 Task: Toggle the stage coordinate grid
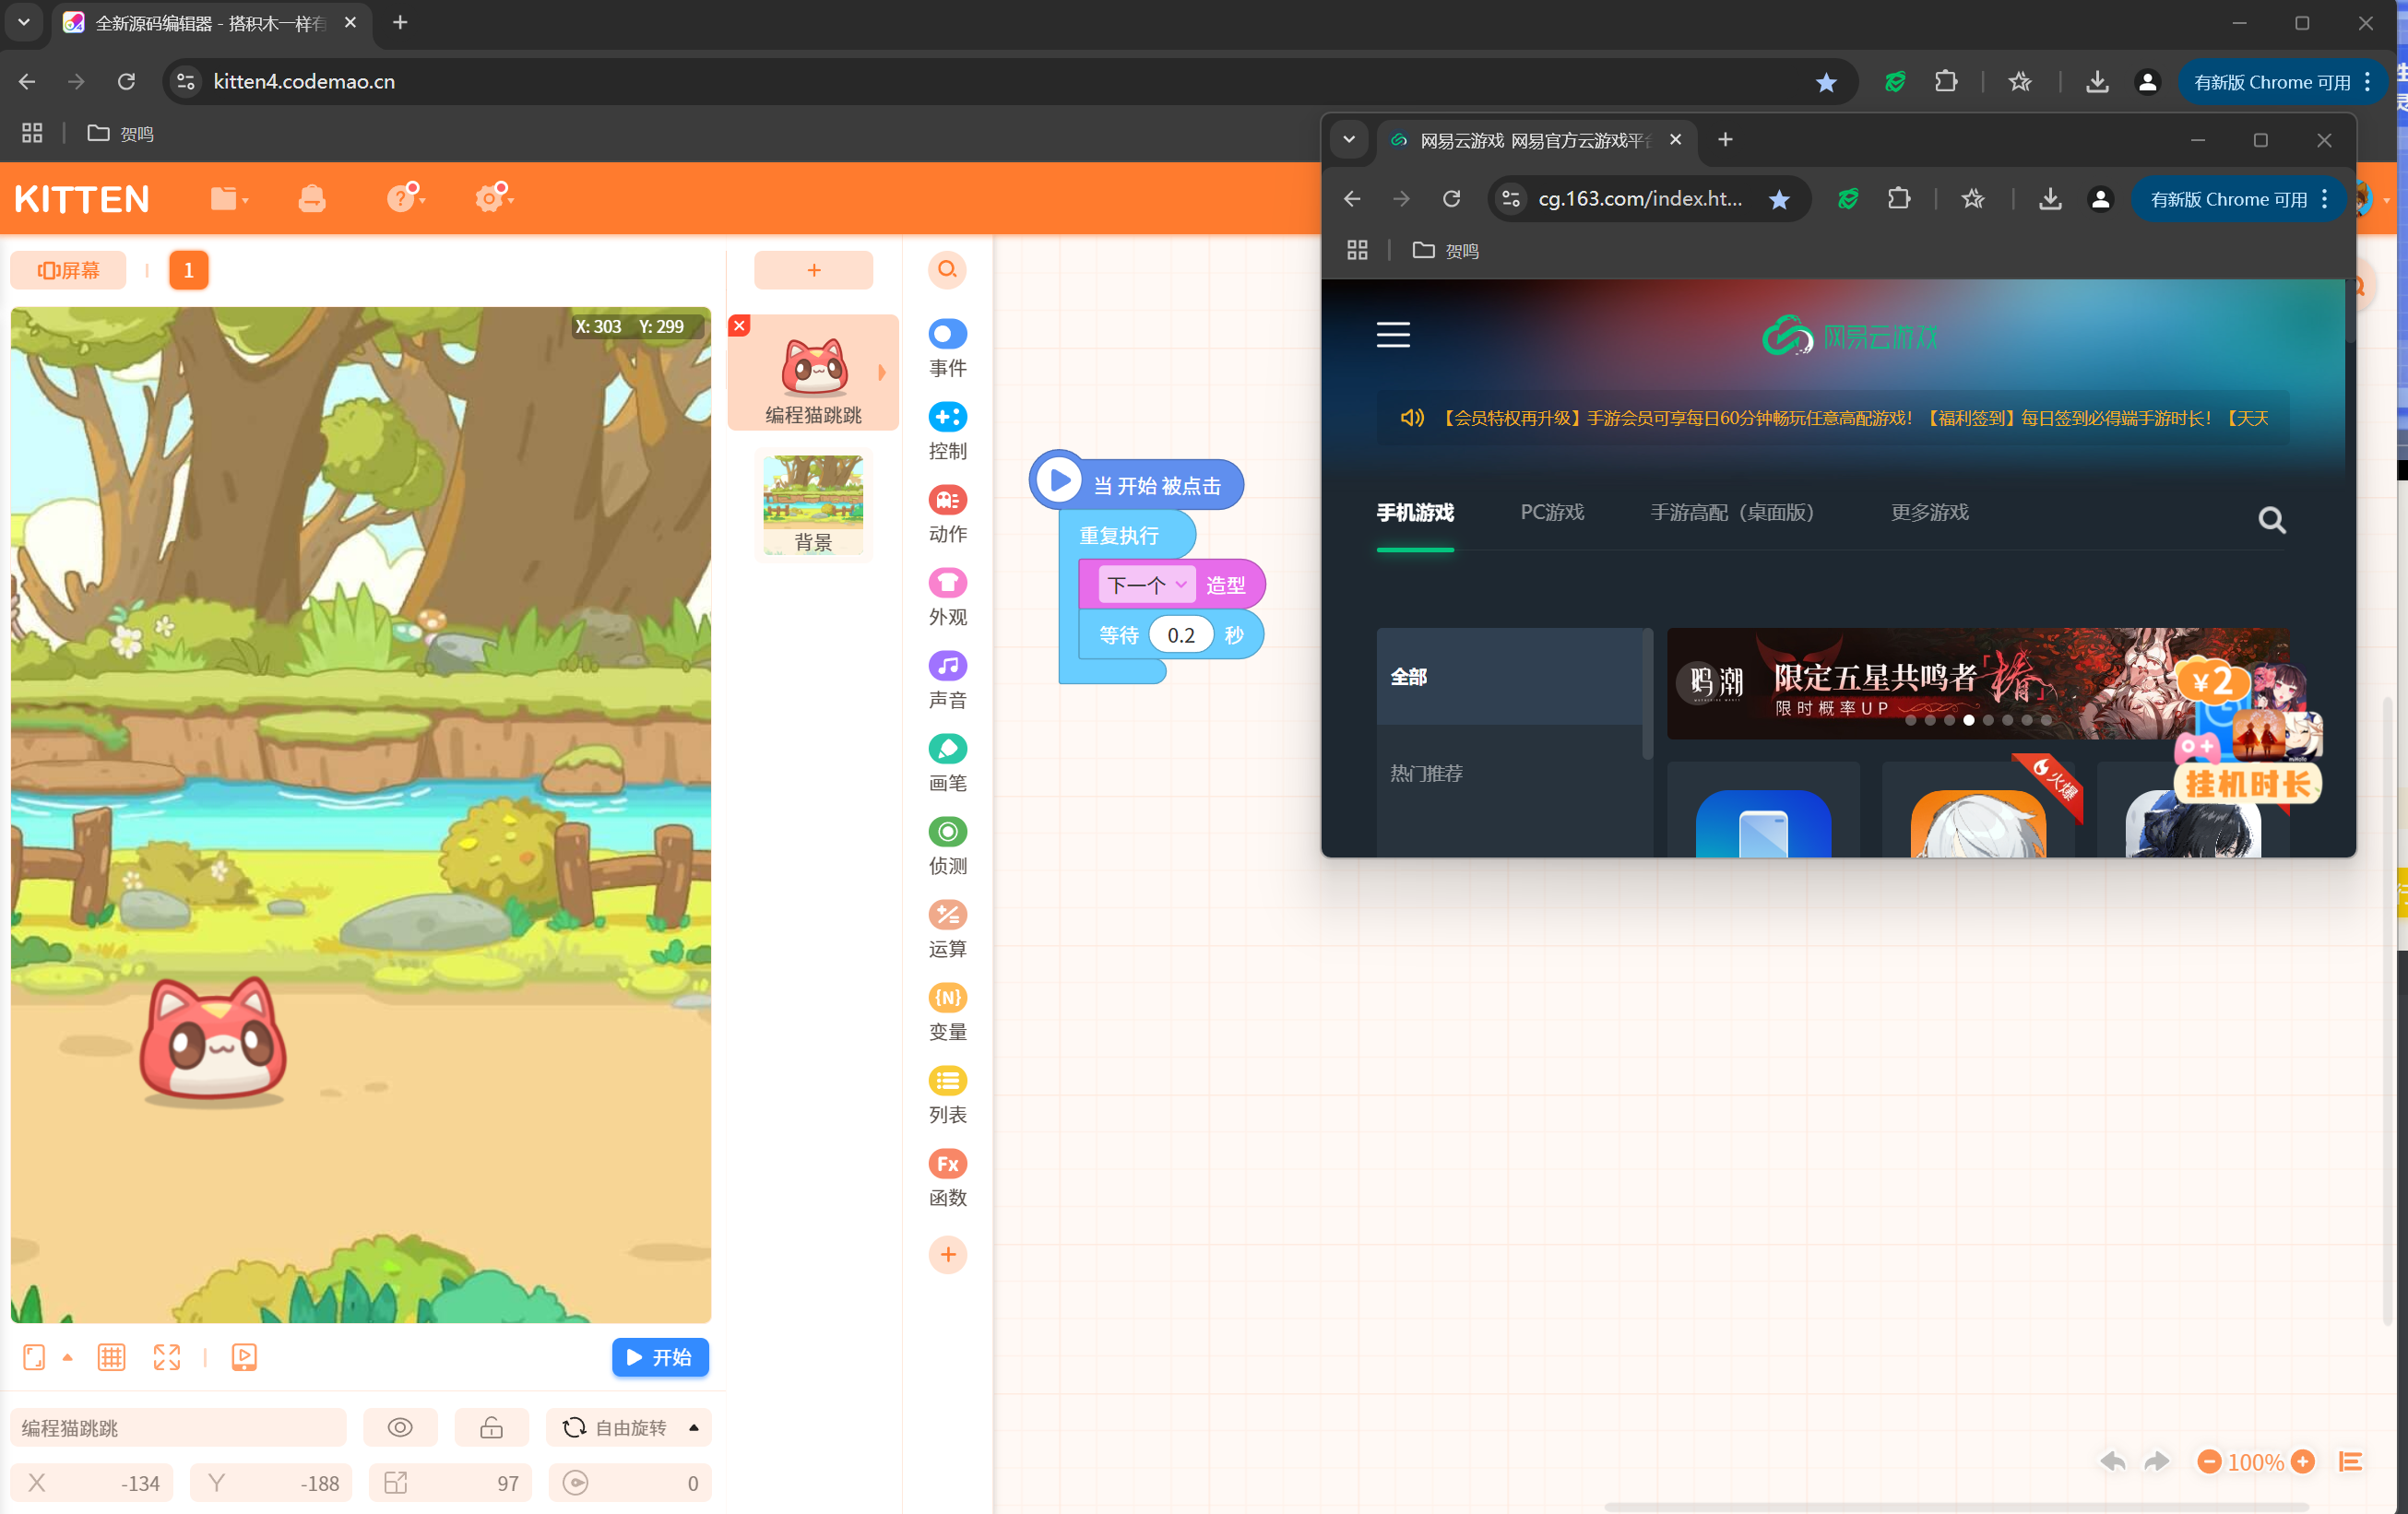coord(111,1357)
